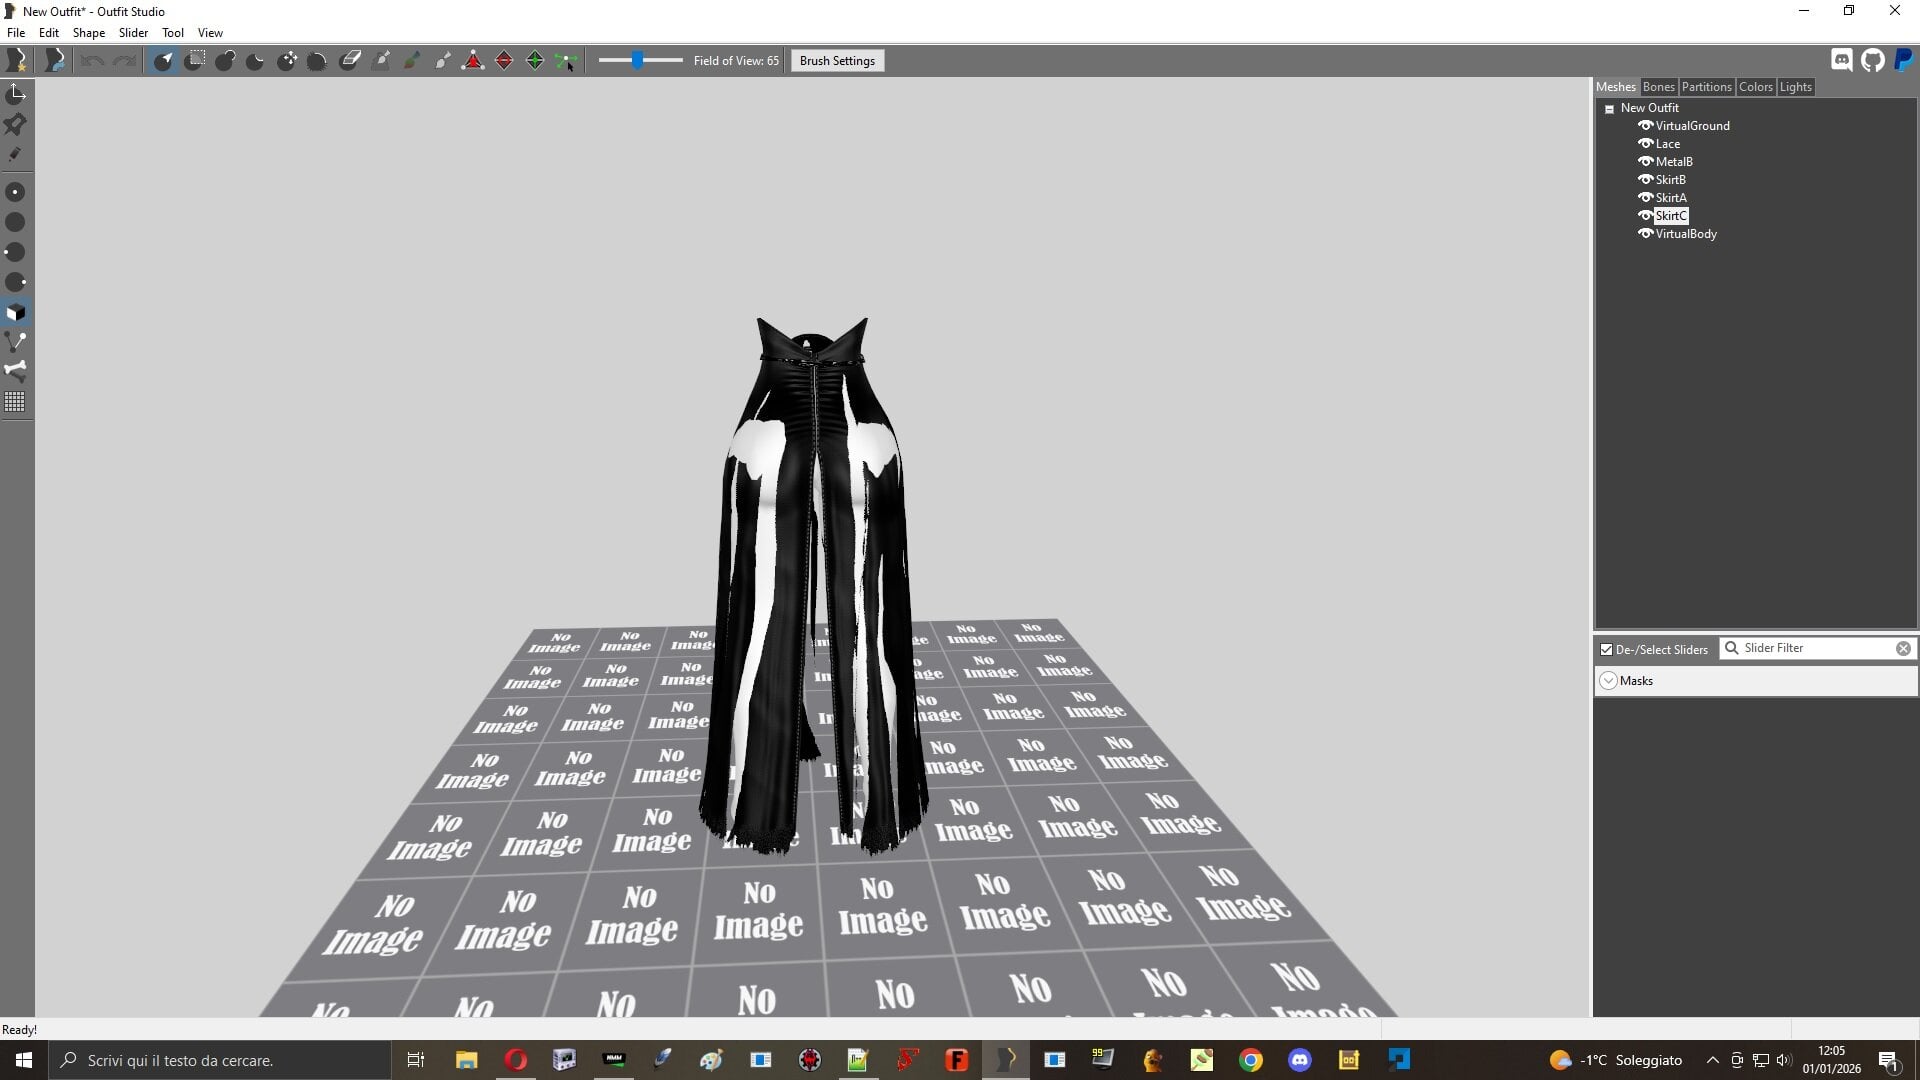Select the Lace mesh name
This screenshot has height=1080, width=1920.
1667,144
